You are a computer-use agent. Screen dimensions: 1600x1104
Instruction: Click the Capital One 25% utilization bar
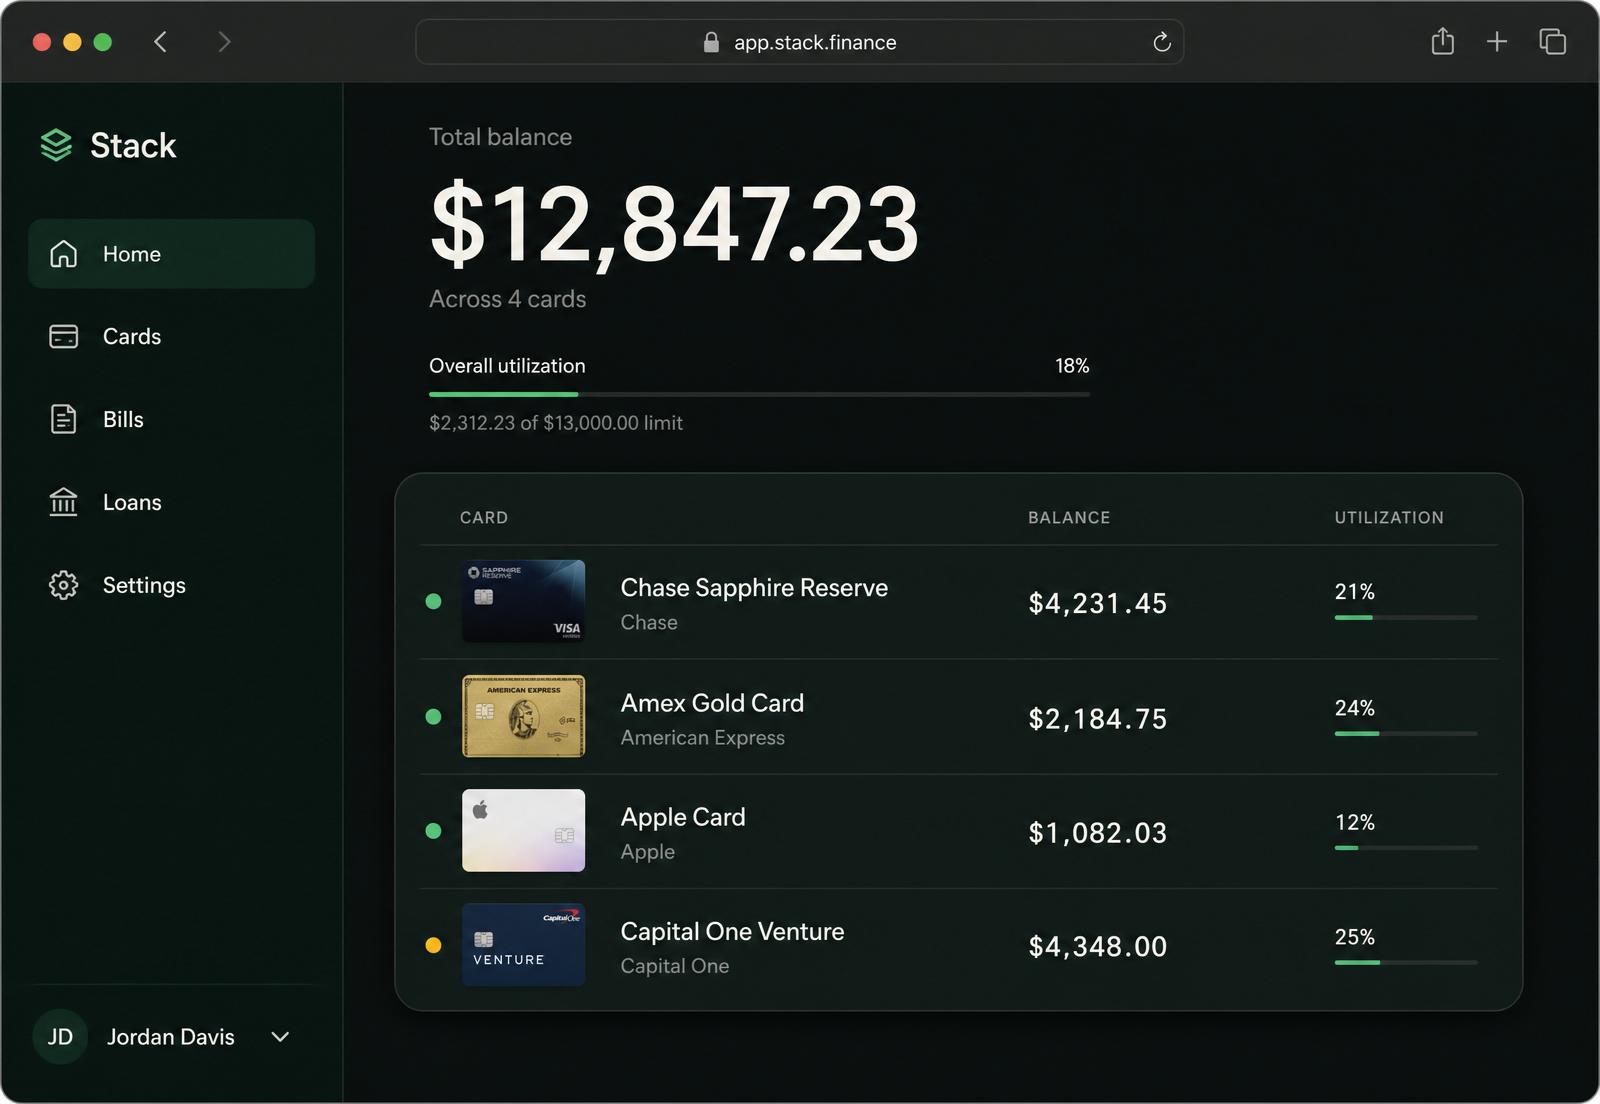(1405, 962)
